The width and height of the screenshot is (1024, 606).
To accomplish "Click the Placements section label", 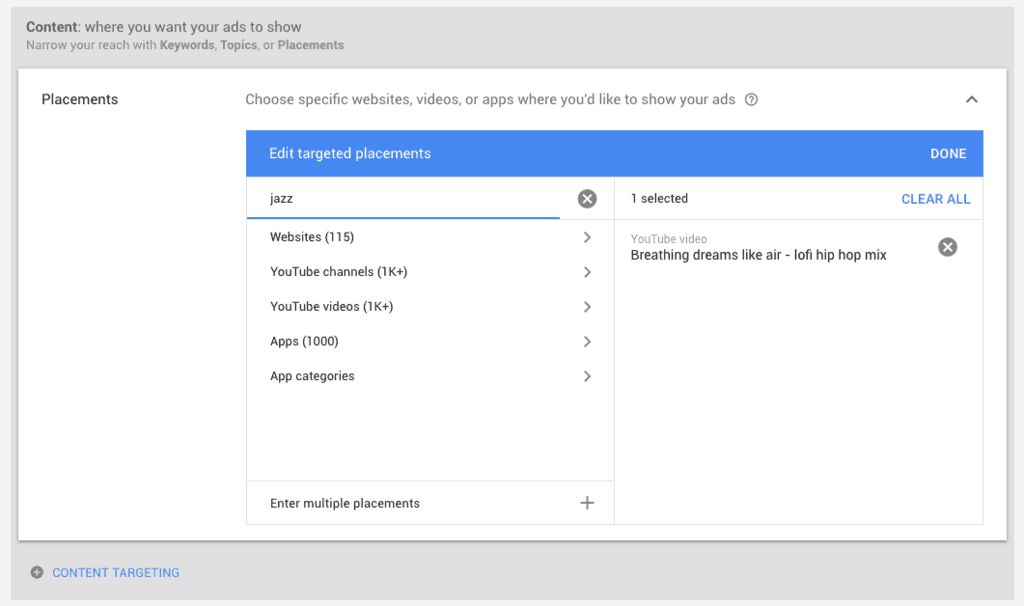I will pyautogui.click(x=80, y=99).
